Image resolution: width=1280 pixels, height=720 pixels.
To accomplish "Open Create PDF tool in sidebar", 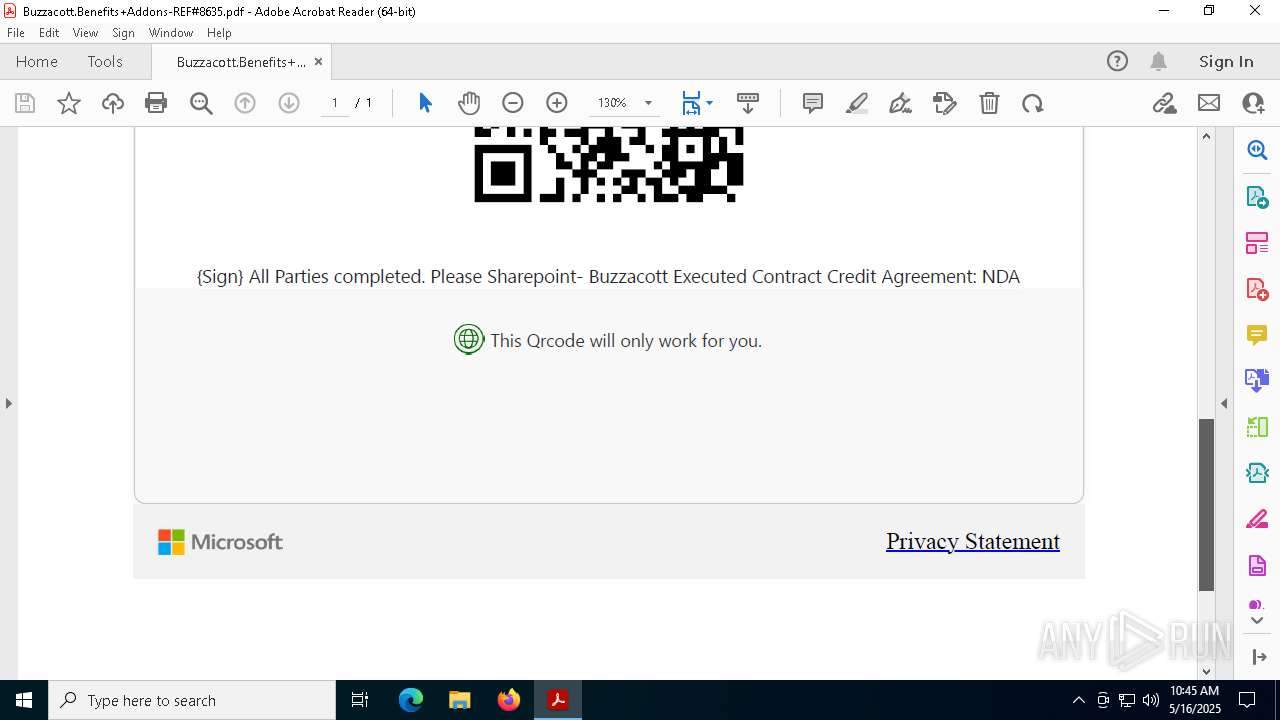I will coord(1257,289).
